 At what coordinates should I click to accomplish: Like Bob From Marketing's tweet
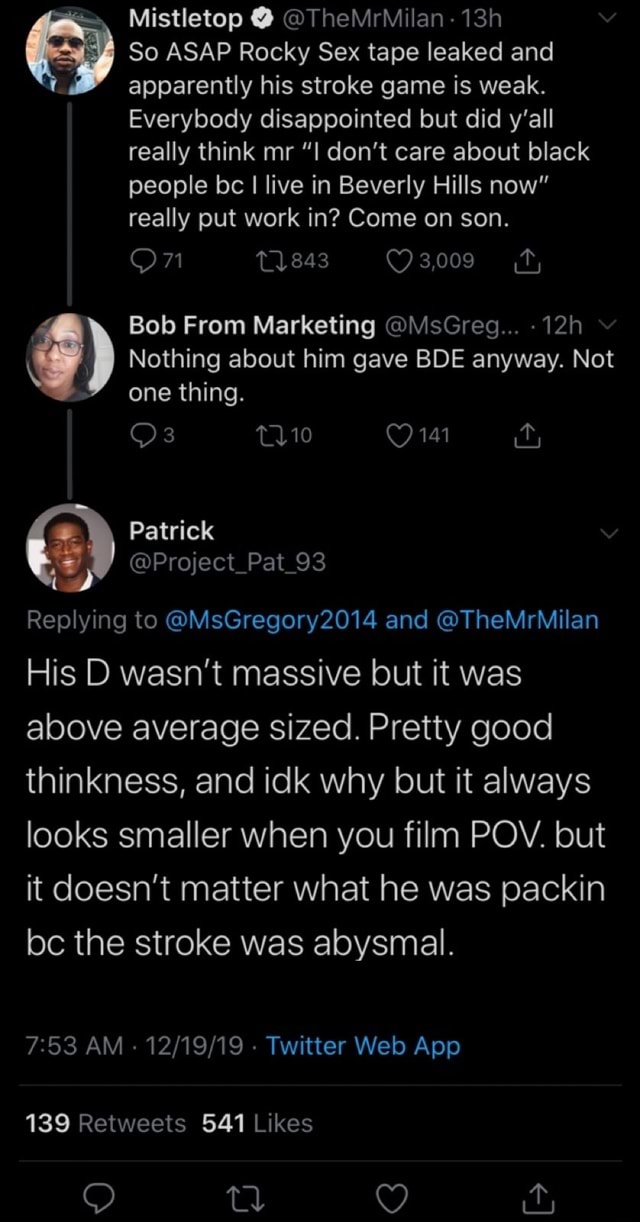click(x=402, y=434)
